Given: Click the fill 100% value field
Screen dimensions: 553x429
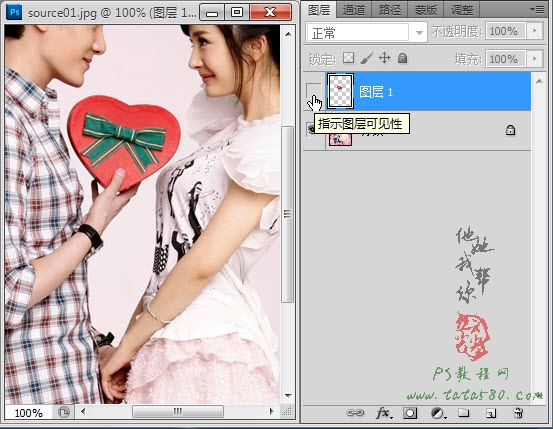Looking at the screenshot, I should tap(505, 59).
